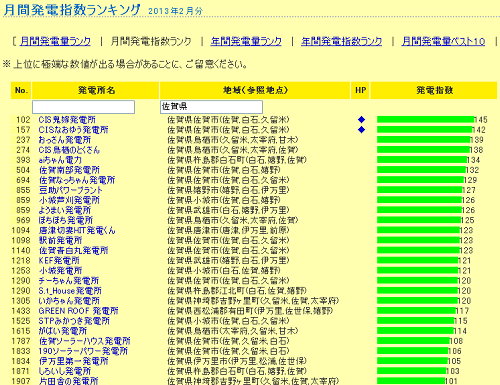Screen dimensions: 500x385
Task: Open KEF発電所 plant link
Action: (x=59, y=260)
